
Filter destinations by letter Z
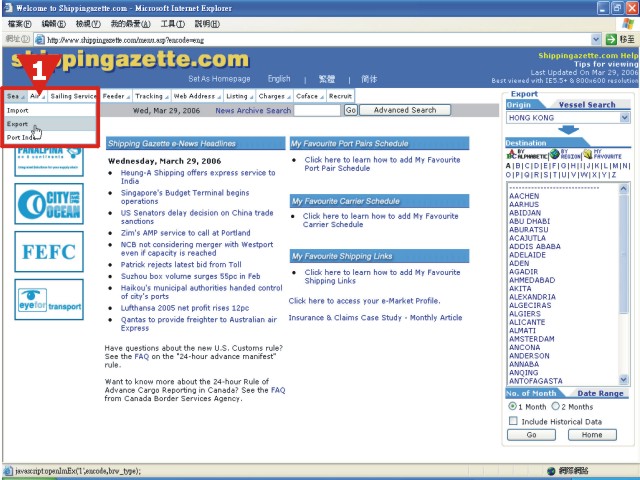pyautogui.click(x=613, y=175)
